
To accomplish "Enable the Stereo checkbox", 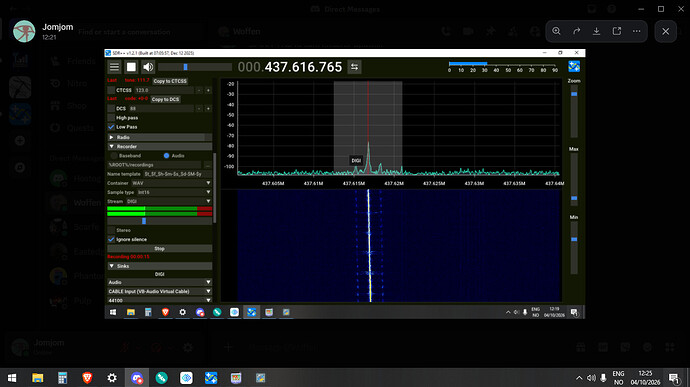I will coord(111,230).
